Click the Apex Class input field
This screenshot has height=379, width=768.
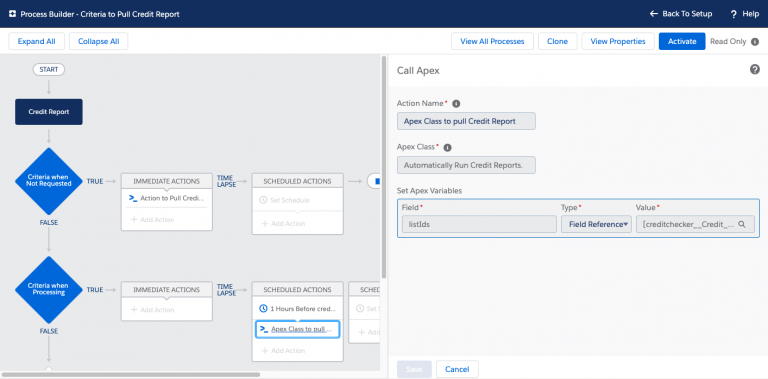coord(466,165)
